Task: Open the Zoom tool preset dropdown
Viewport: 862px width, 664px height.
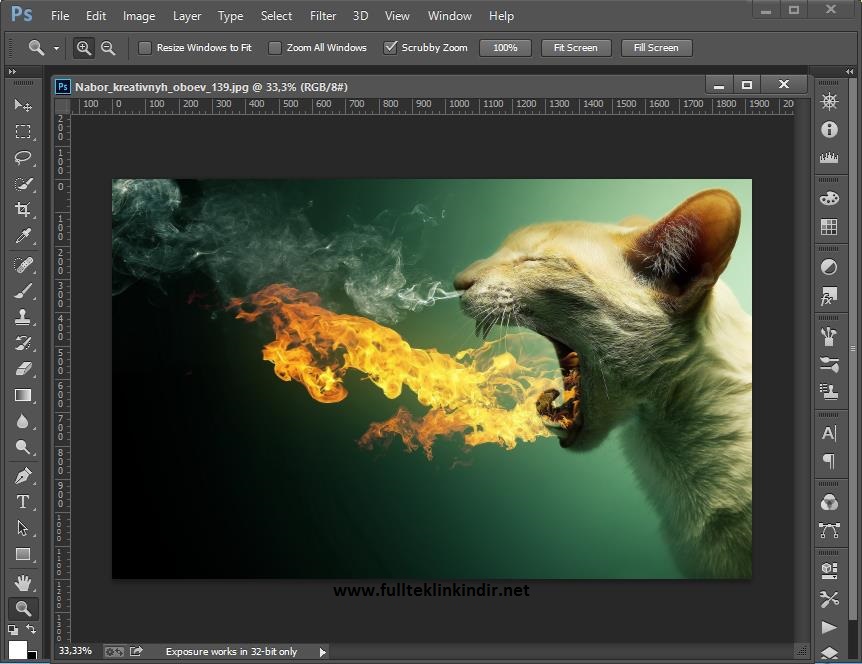Action: (56, 48)
